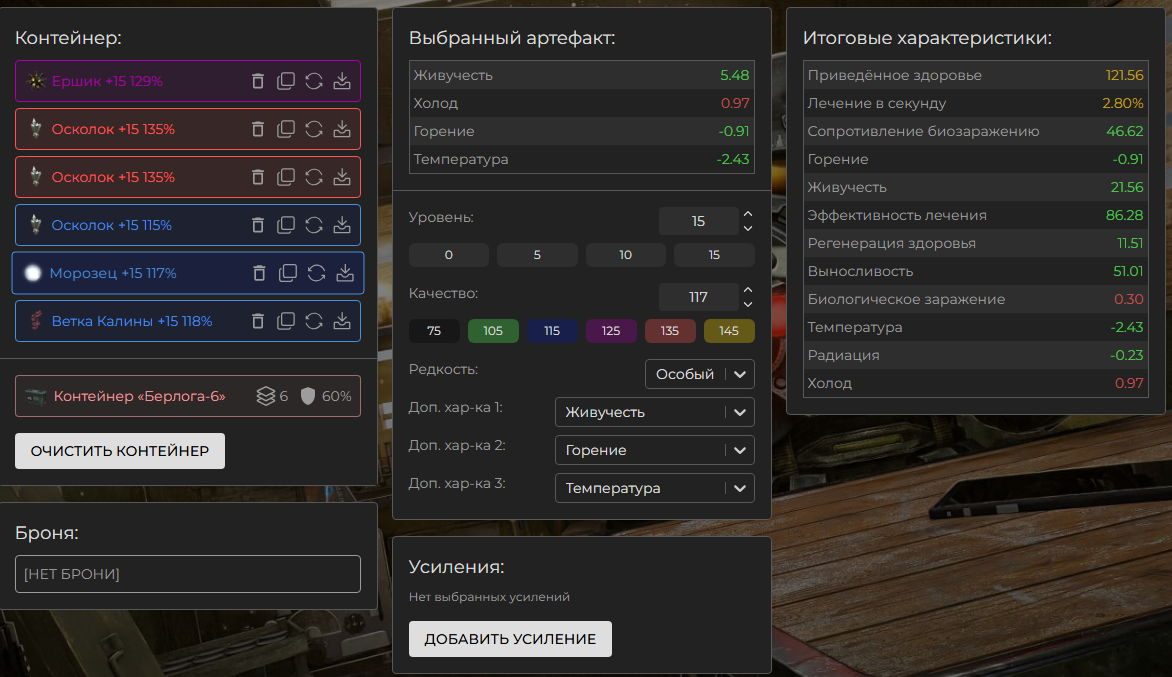Select the yellow 145 quality preset
Screen dimensions: 1172x677
pos(729,331)
